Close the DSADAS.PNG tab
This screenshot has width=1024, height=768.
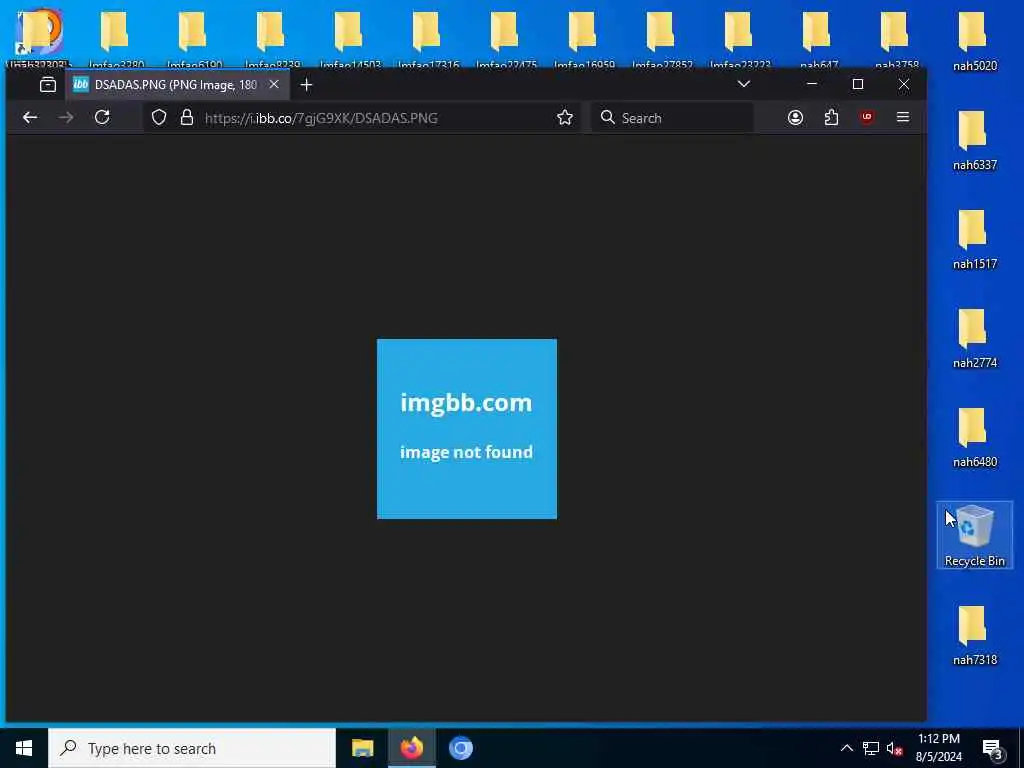point(274,84)
